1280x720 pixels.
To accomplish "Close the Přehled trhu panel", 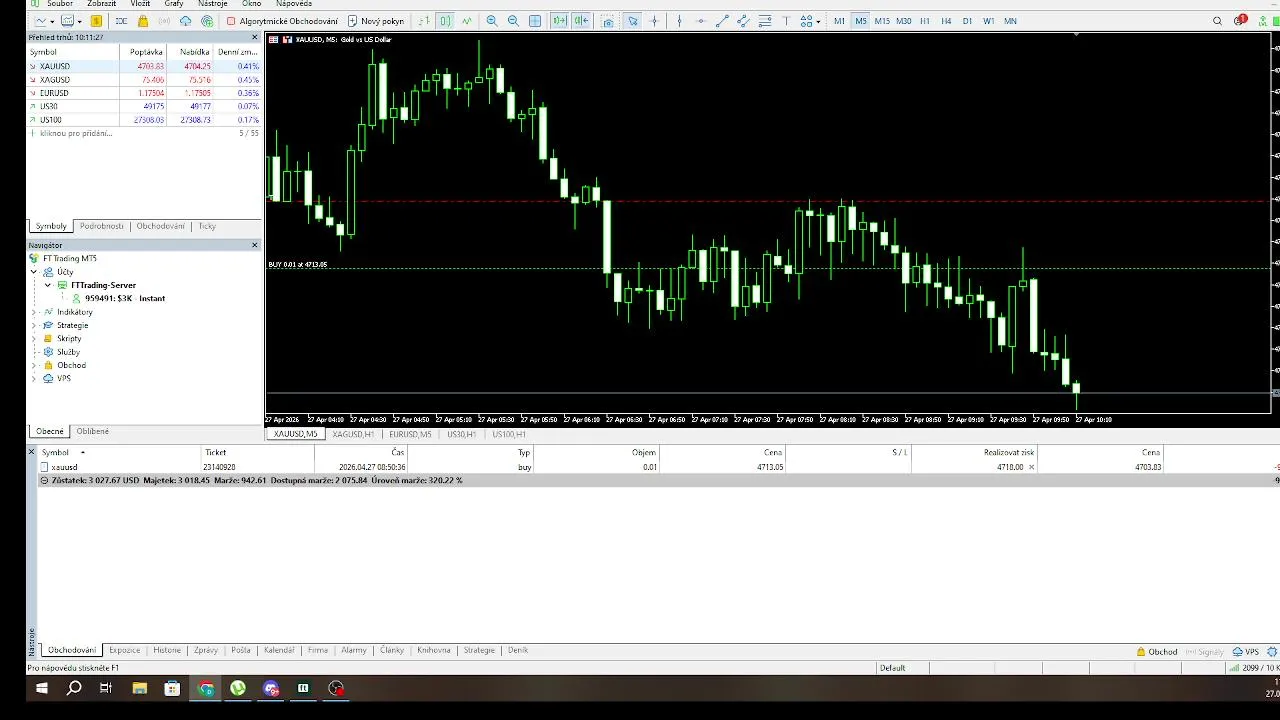I will (x=254, y=37).
